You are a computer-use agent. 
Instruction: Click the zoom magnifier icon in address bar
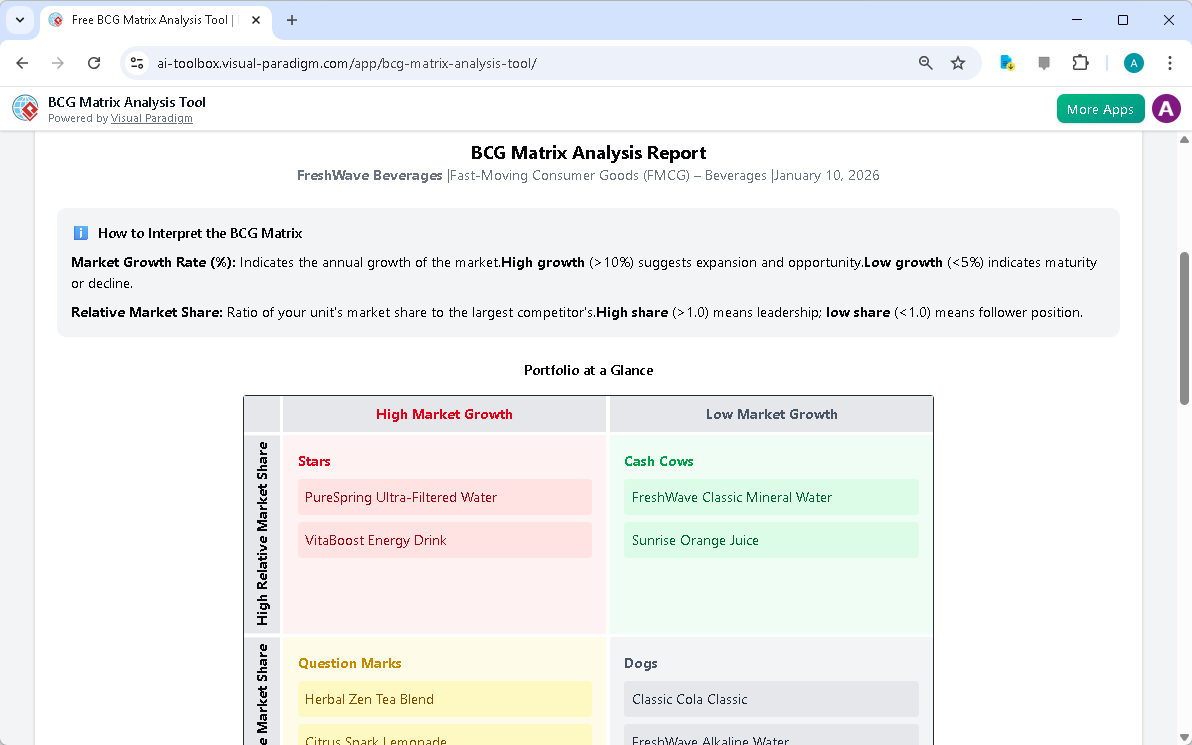pos(925,62)
